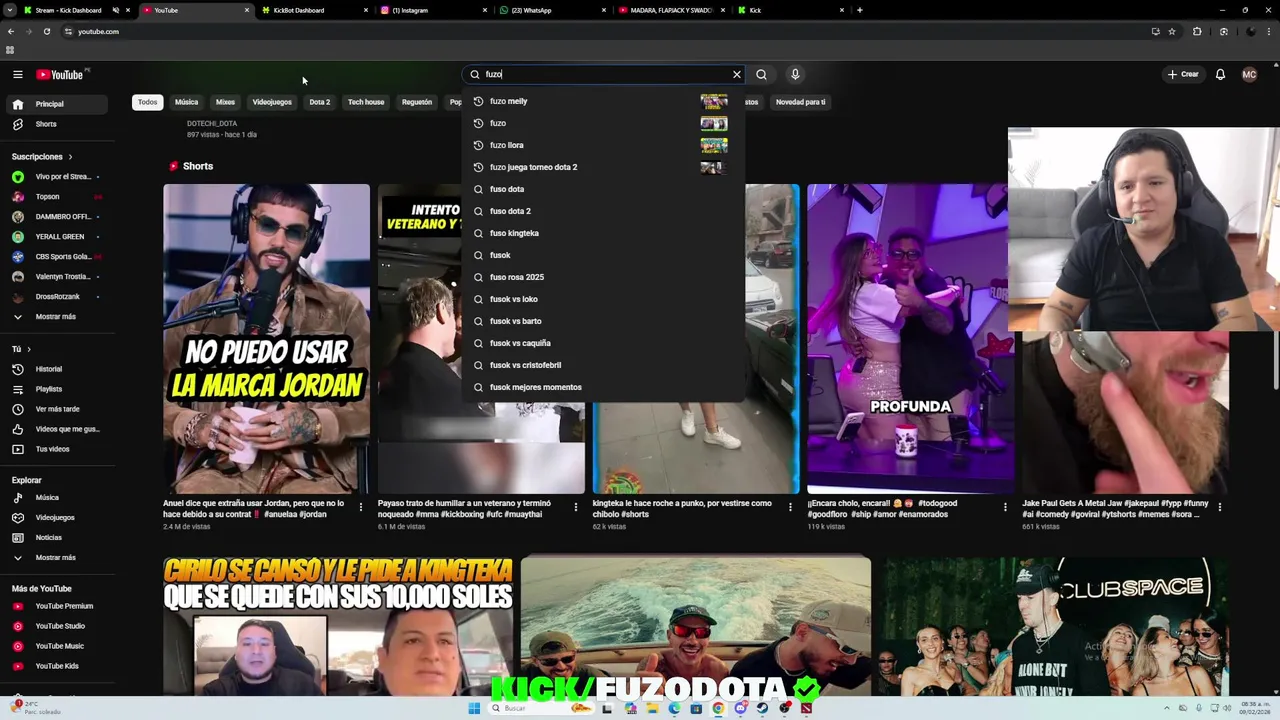Select the Todos filter chip

click(147, 102)
